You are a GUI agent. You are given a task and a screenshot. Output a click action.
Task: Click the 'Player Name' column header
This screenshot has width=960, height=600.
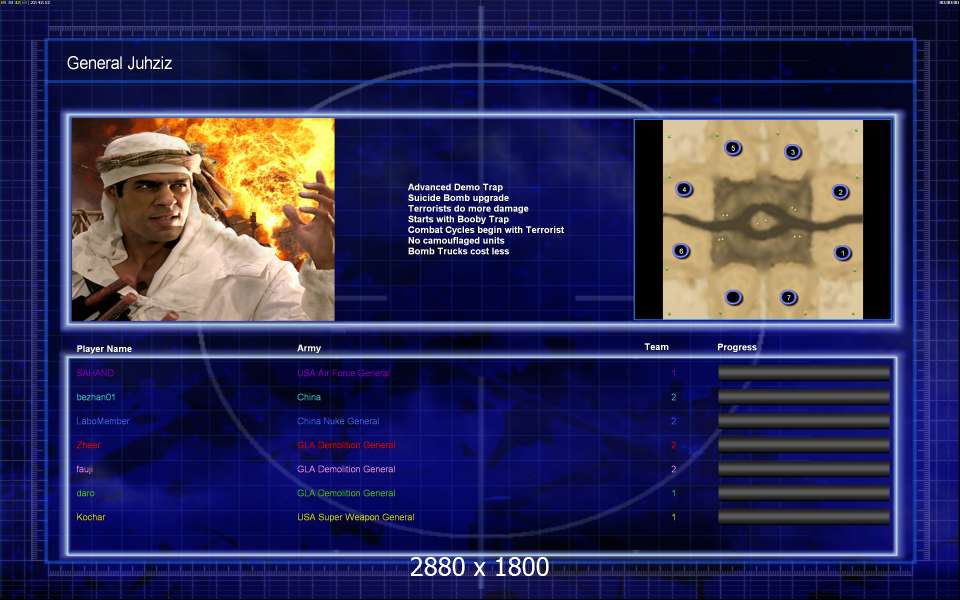click(104, 348)
